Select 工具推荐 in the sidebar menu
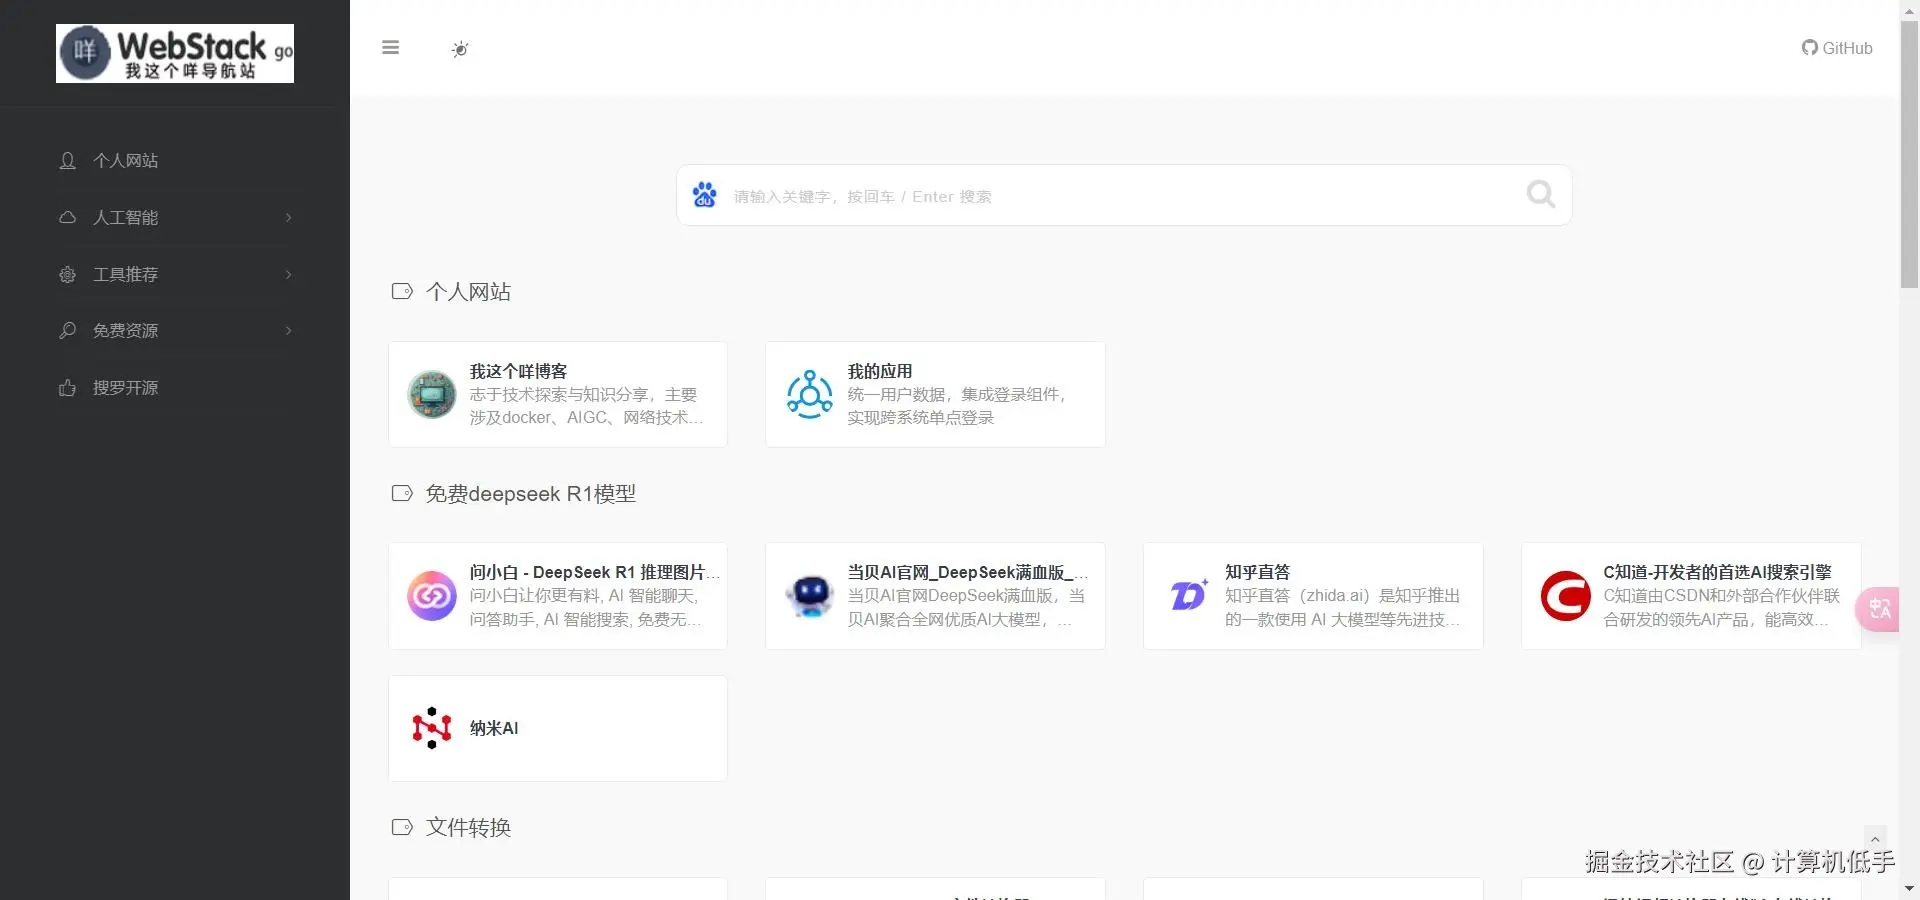Viewport: 1920px width, 900px height. (x=125, y=275)
